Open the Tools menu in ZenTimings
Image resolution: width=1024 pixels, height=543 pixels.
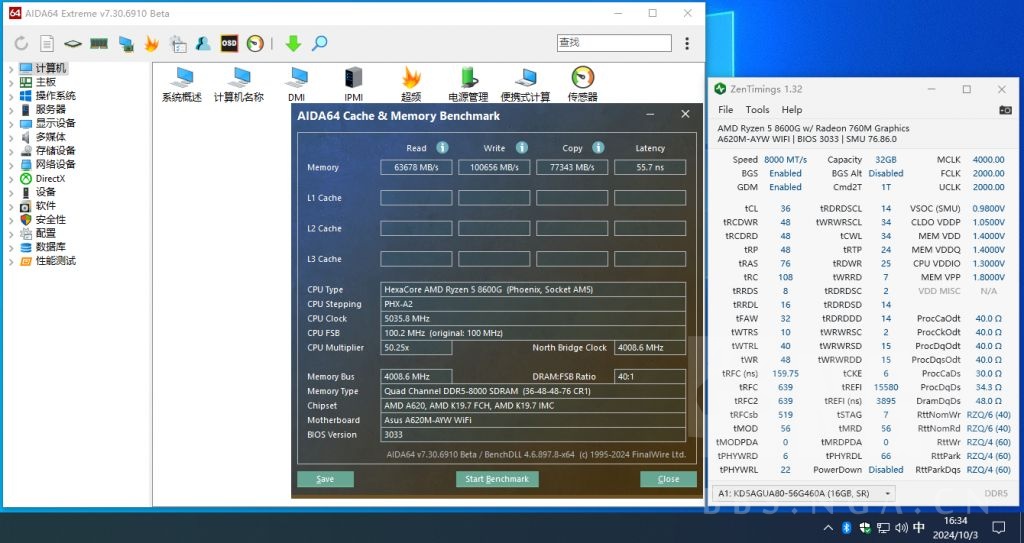757,110
